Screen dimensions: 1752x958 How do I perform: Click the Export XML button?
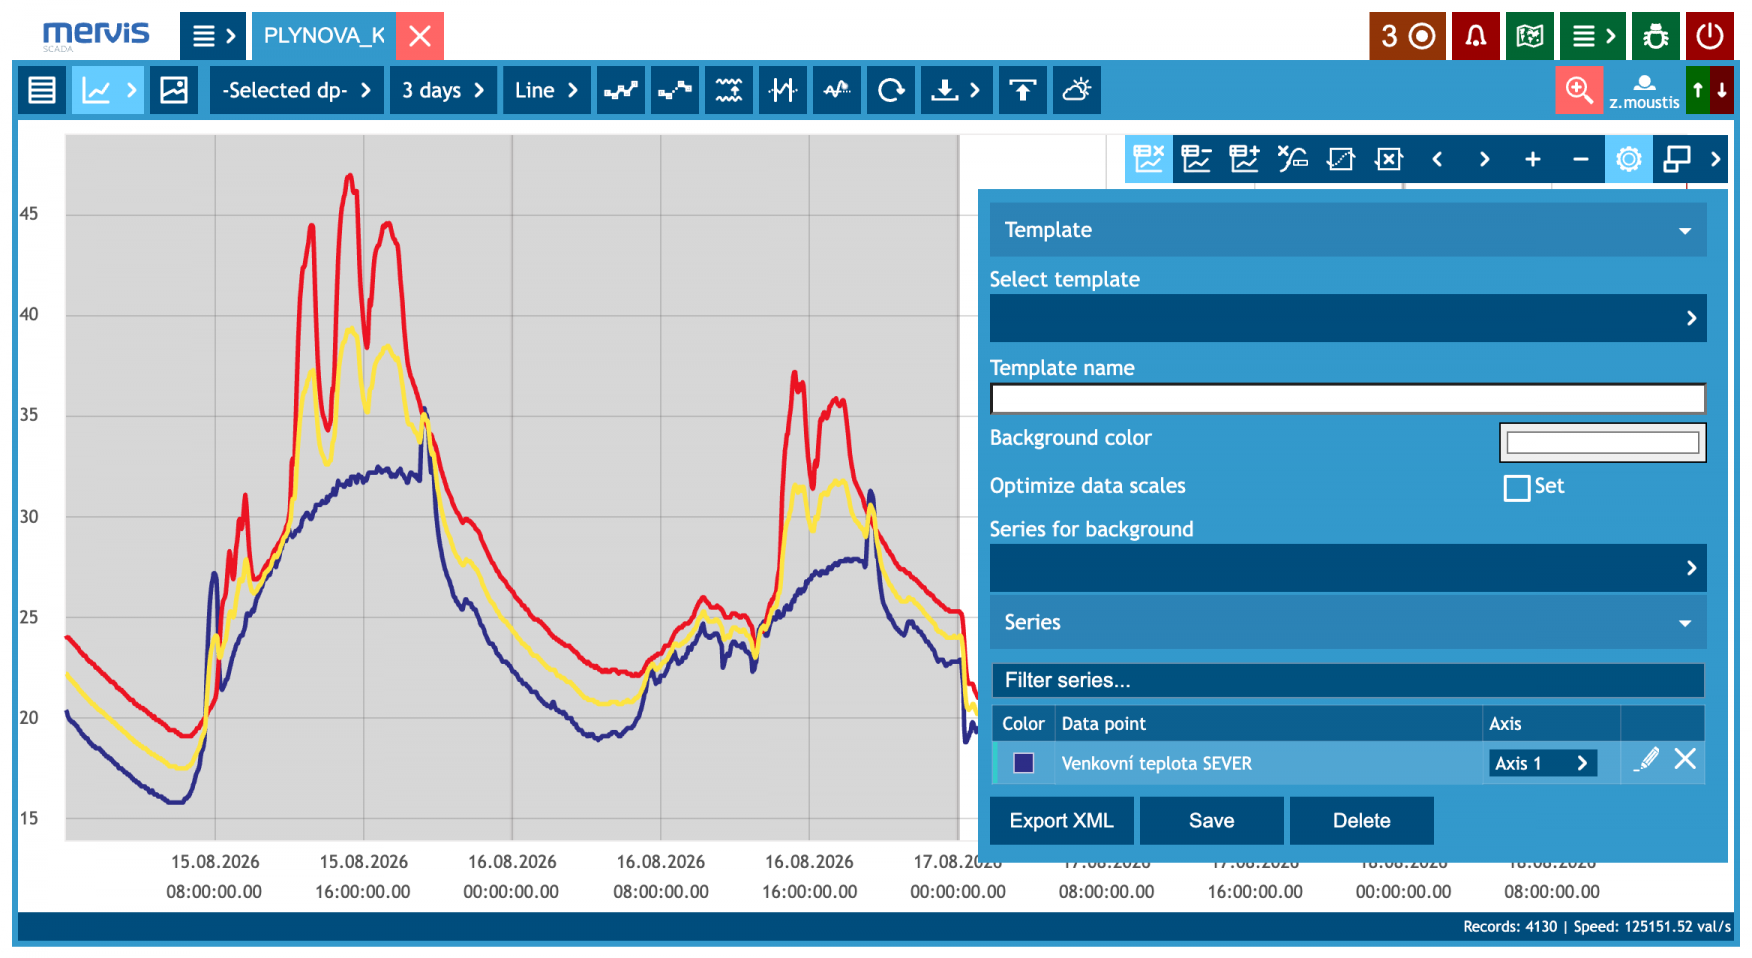(x=1062, y=821)
